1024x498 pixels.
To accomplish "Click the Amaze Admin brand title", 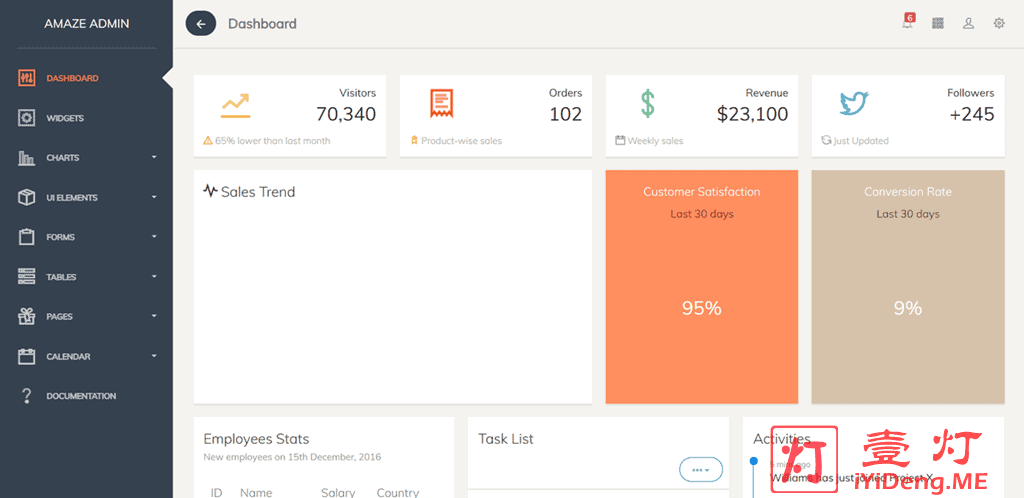I will click(86, 24).
